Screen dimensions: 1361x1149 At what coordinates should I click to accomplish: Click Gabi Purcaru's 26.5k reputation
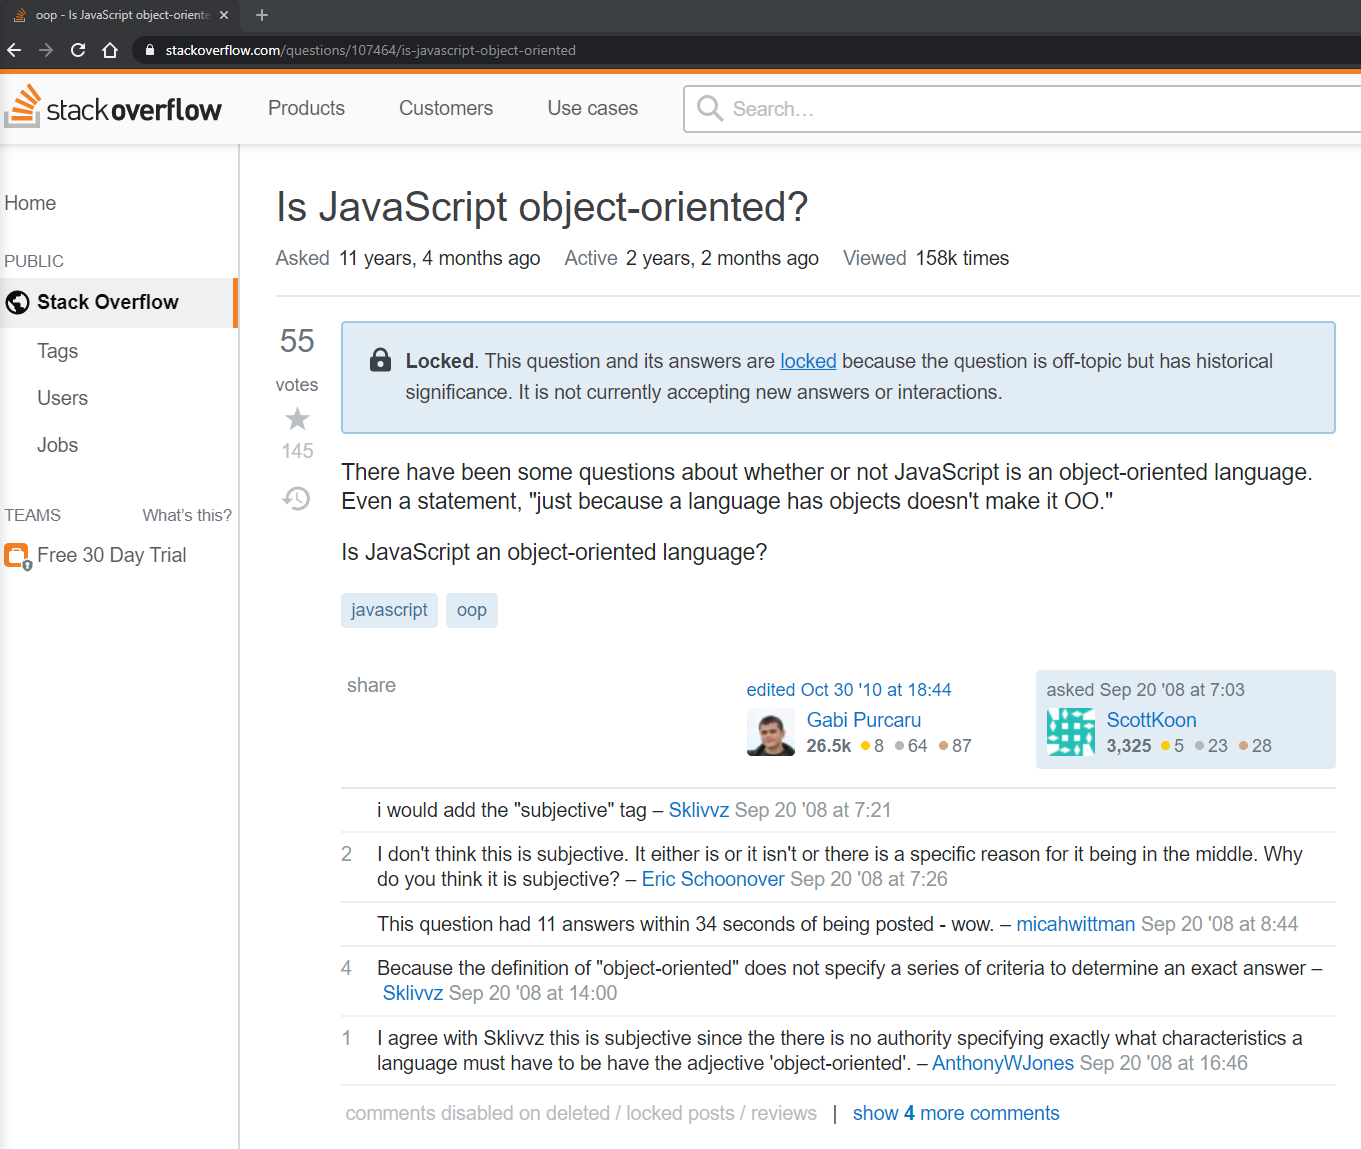829,746
